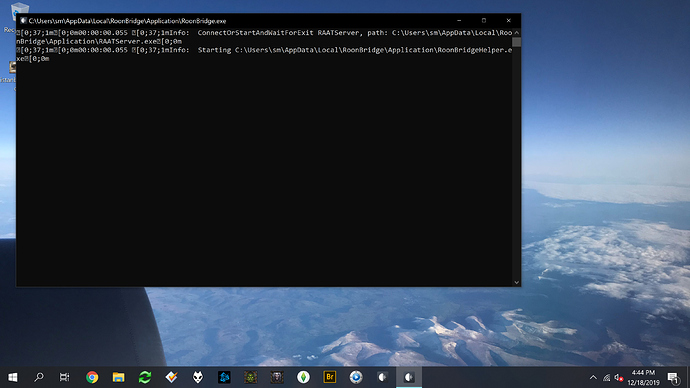Viewport: 690px width, 388px height.
Task: Open the blue play-button media player icon
Action: [356, 377]
